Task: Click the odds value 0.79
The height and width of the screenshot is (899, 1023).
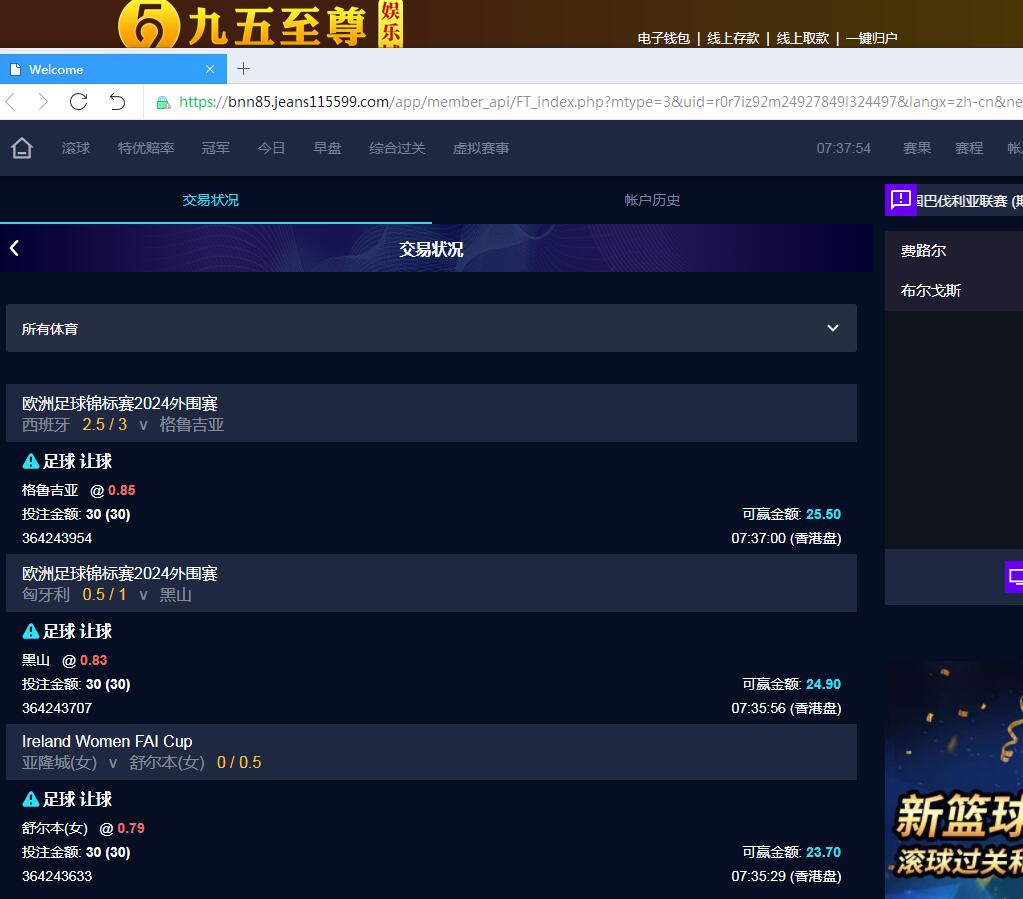Action: (x=131, y=829)
